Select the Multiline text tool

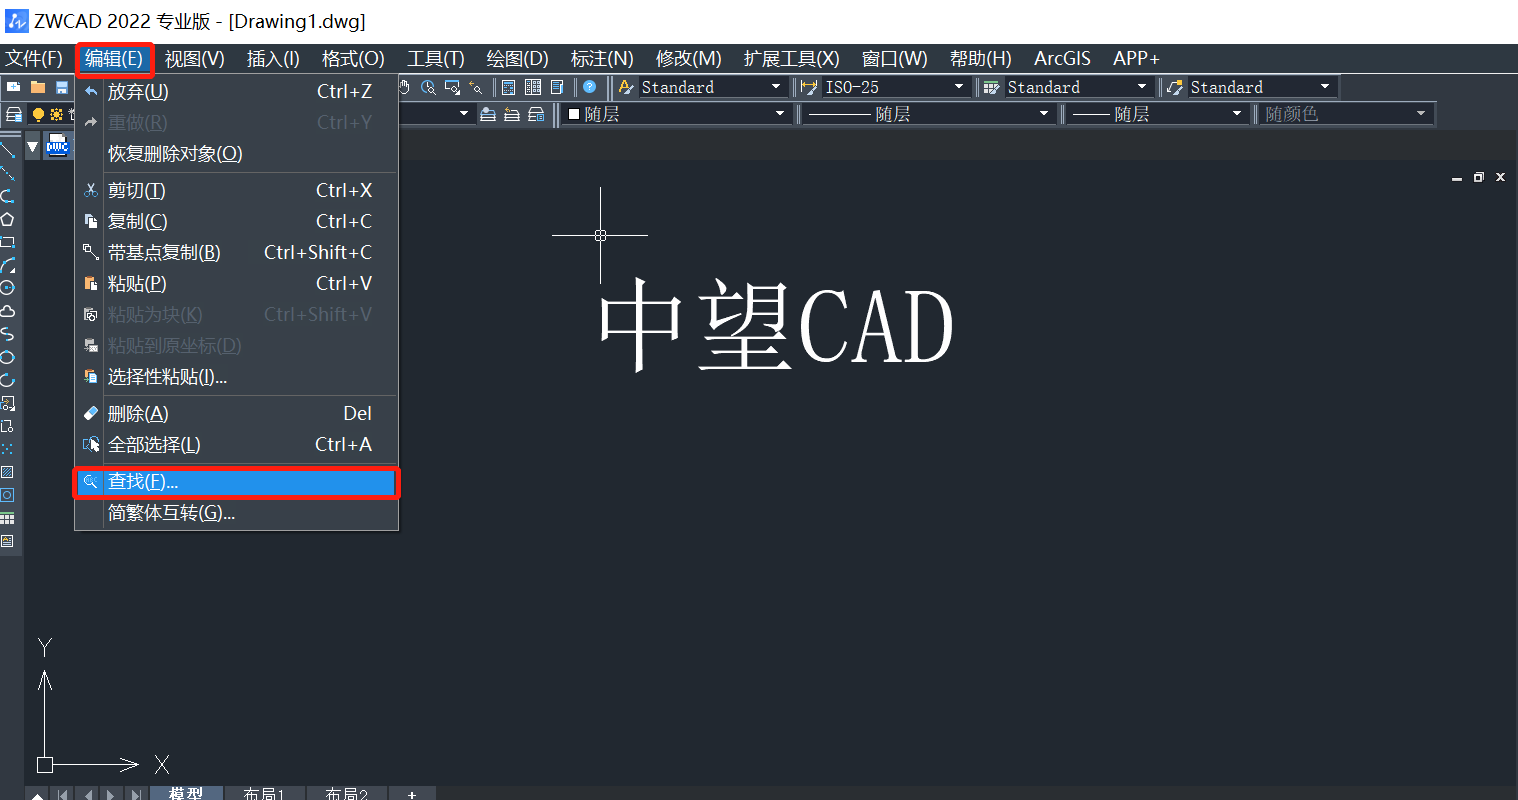7,541
